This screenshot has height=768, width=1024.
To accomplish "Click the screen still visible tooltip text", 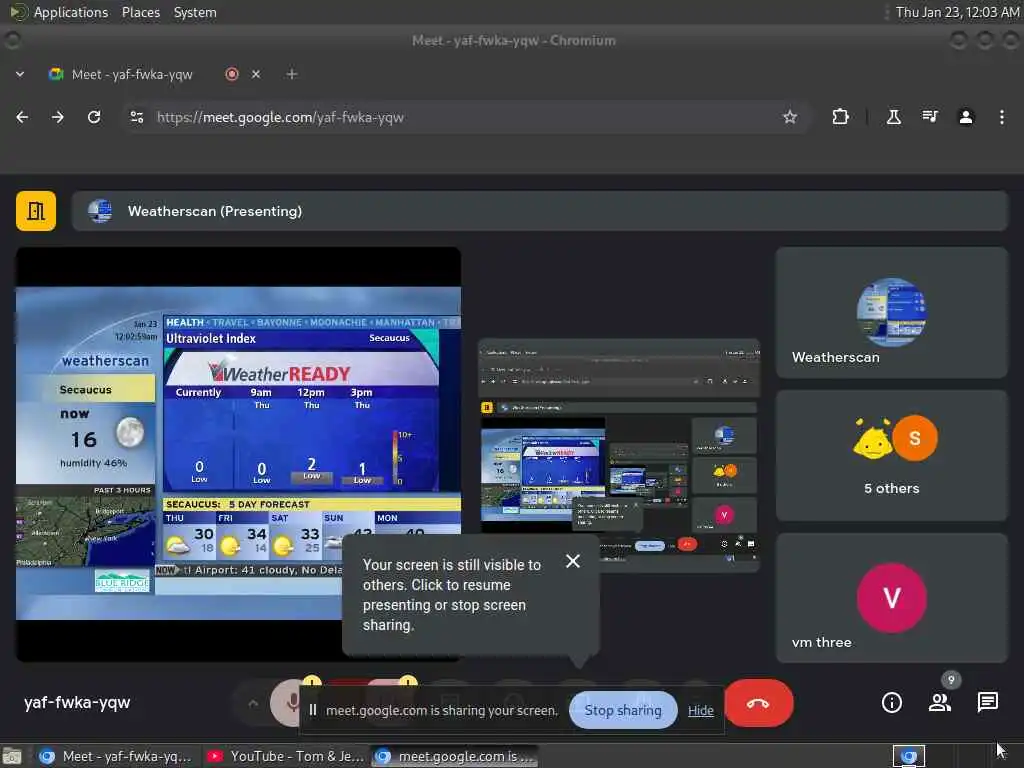I will tap(452, 594).
